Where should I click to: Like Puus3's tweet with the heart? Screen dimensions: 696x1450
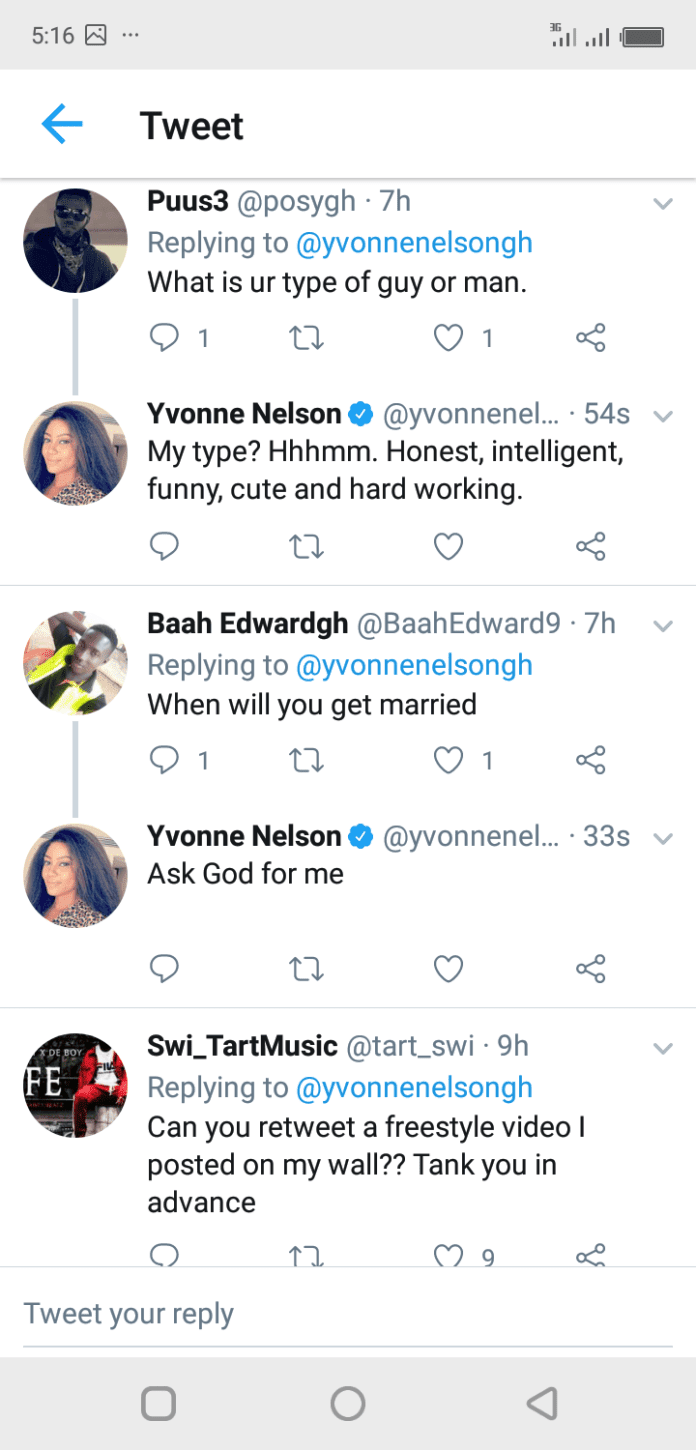pyautogui.click(x=449, y=339)
